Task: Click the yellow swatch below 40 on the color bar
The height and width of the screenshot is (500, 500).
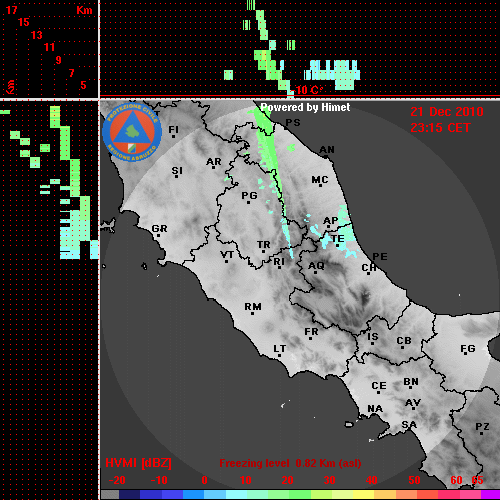Action: tap(364, 495)
